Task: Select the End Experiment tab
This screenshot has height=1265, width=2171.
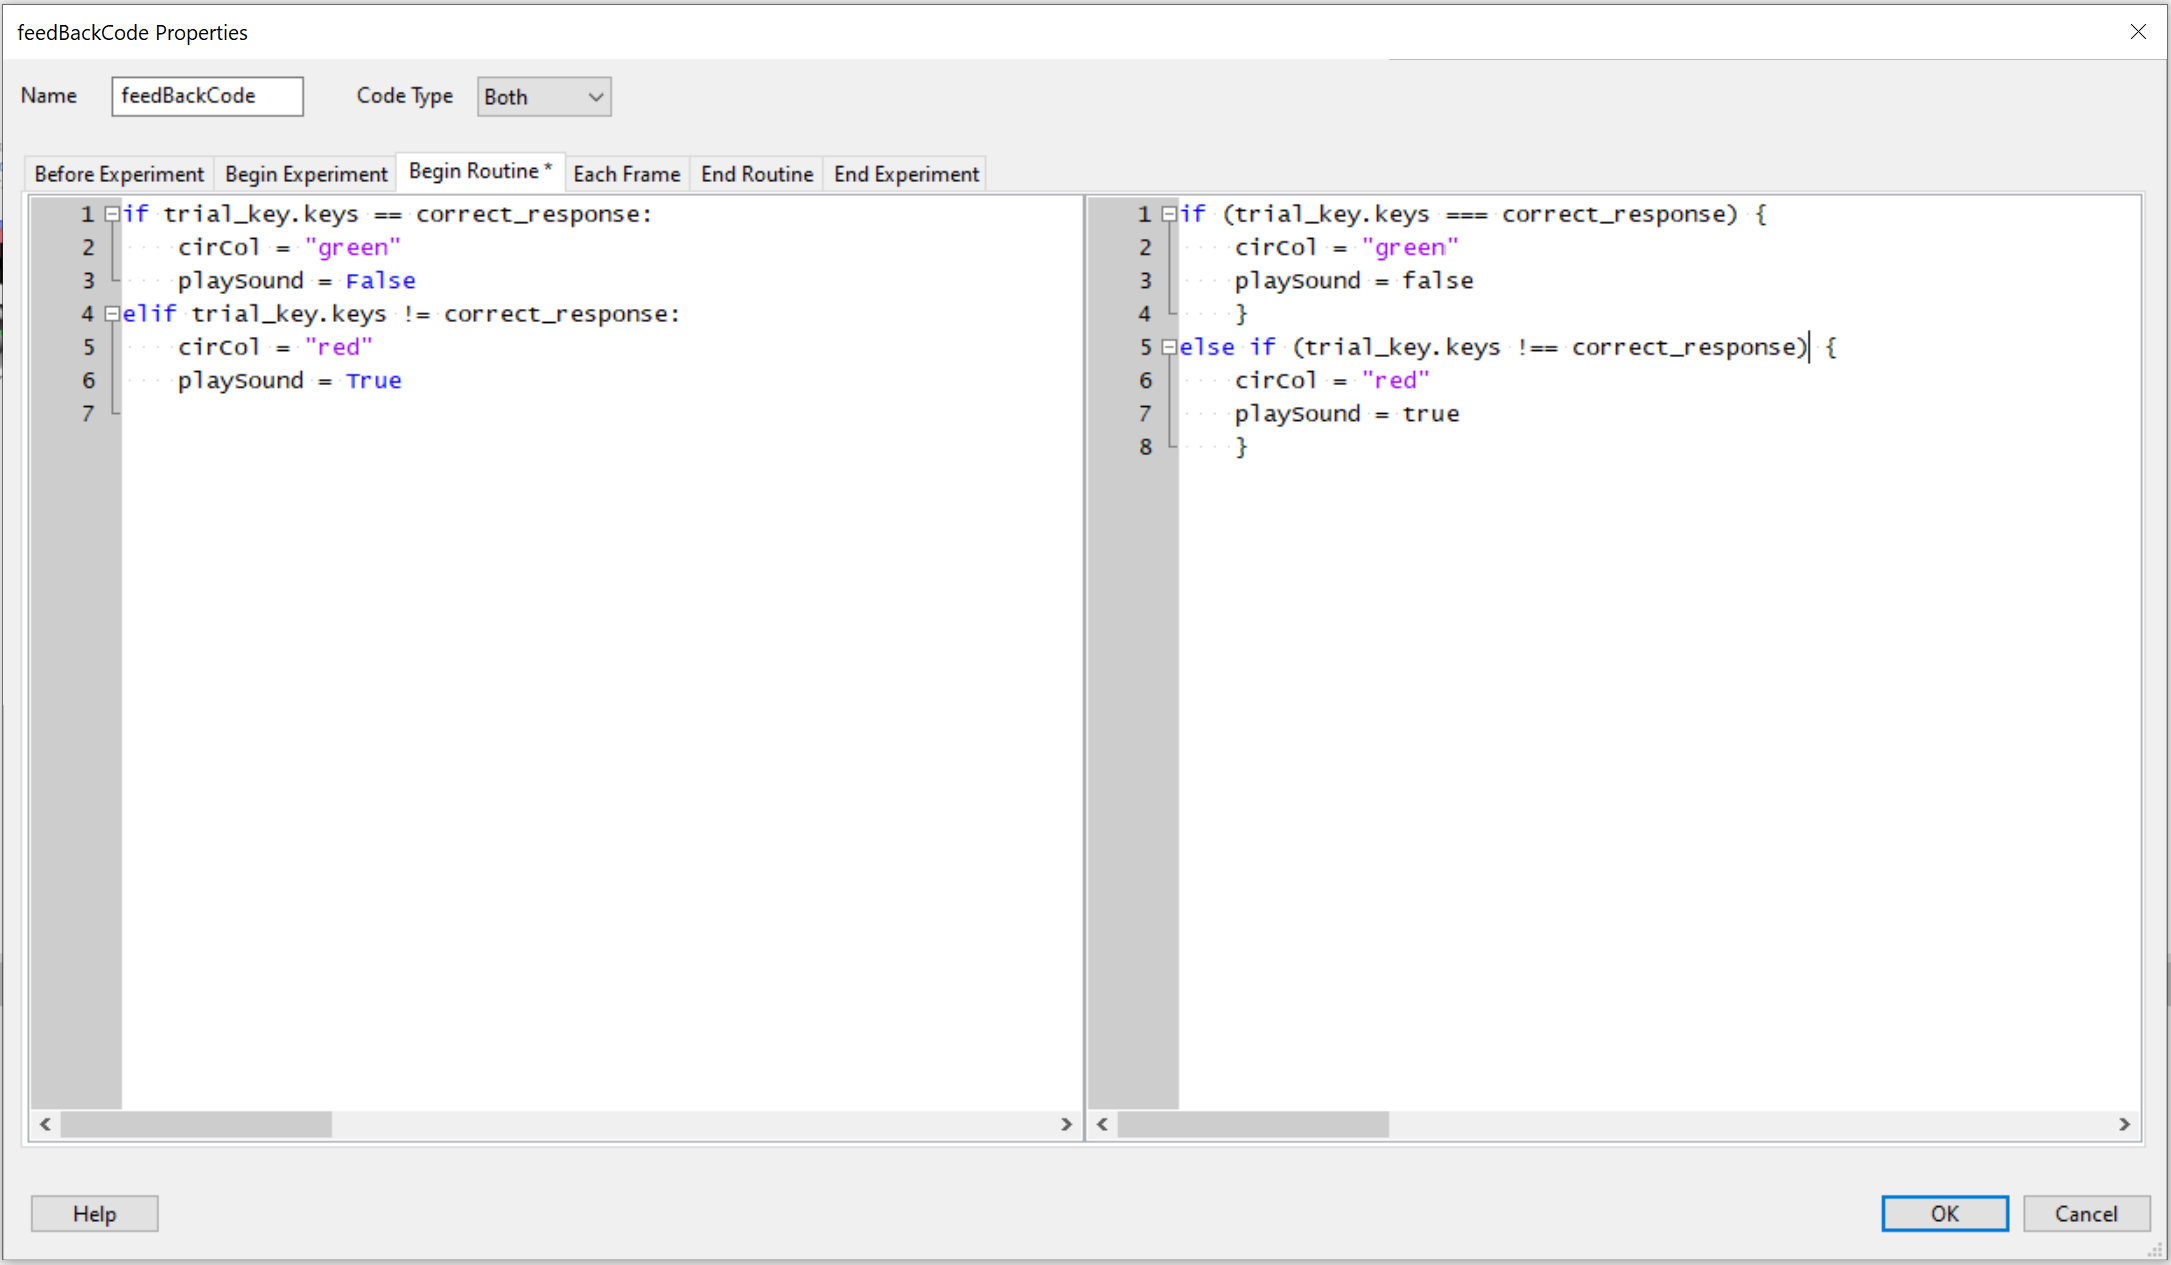Action: [x=906, y=174]
